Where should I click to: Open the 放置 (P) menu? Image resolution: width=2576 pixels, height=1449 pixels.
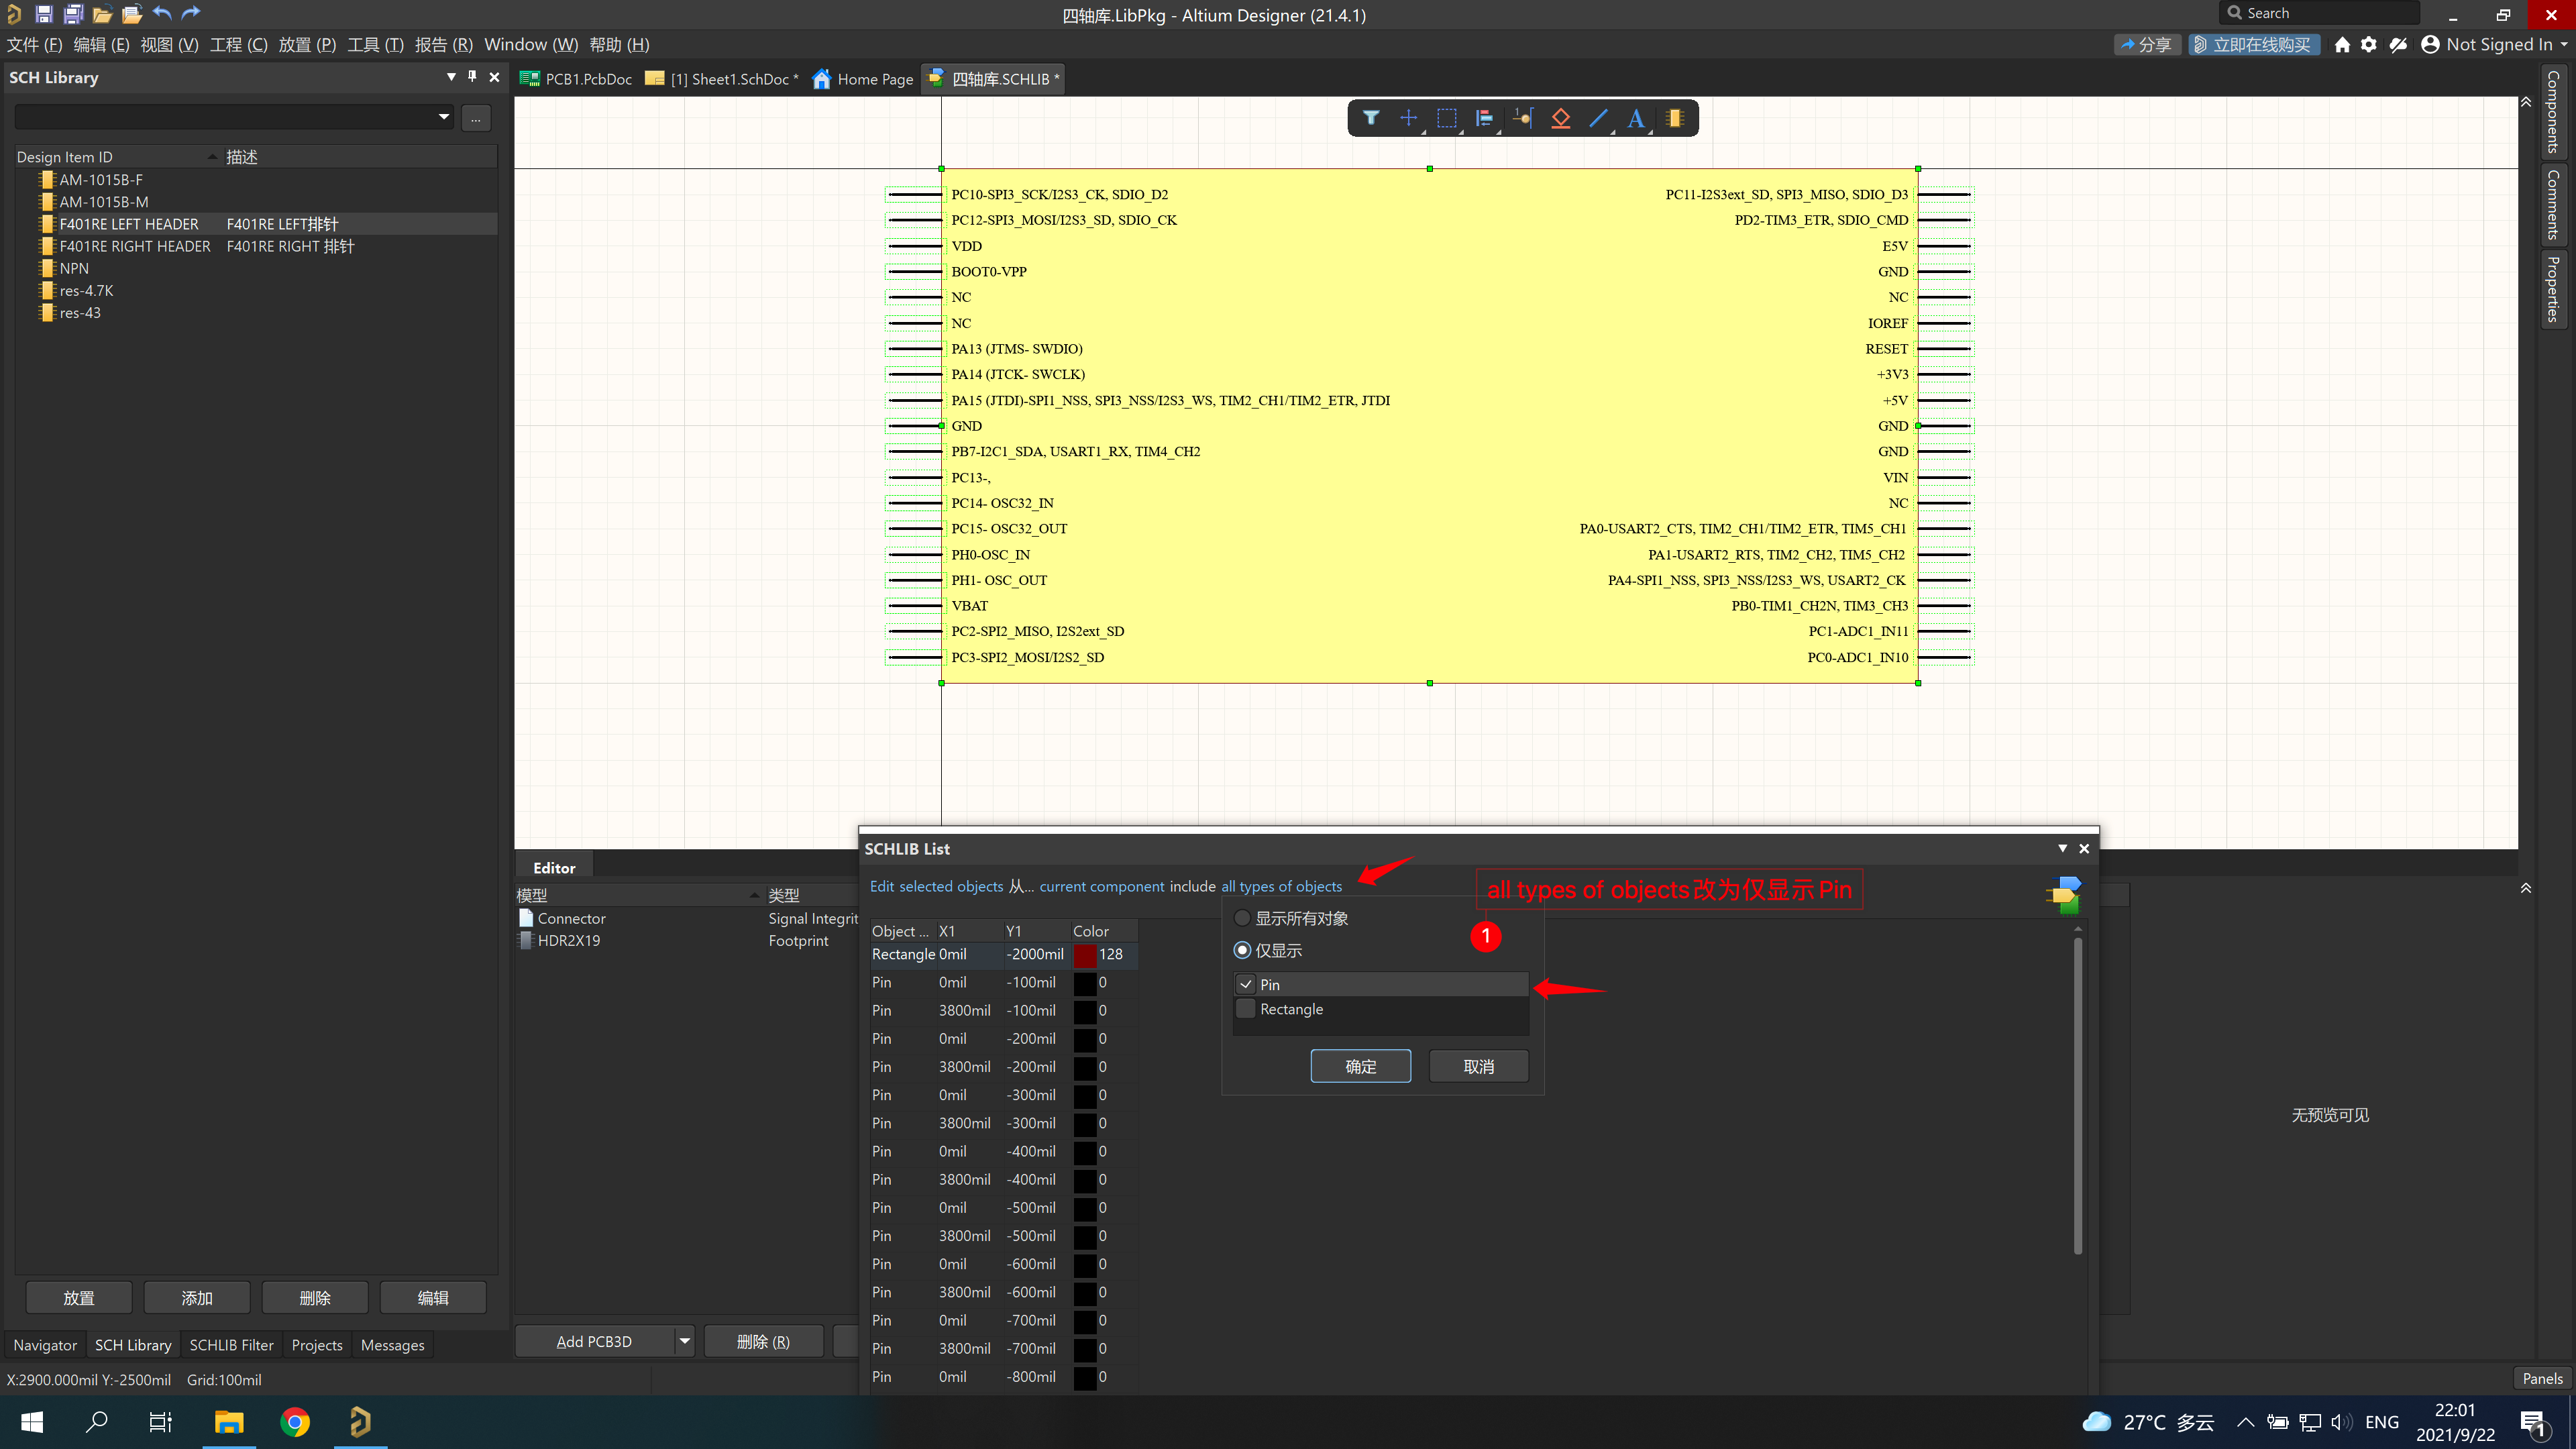click(x=307, y=44)
